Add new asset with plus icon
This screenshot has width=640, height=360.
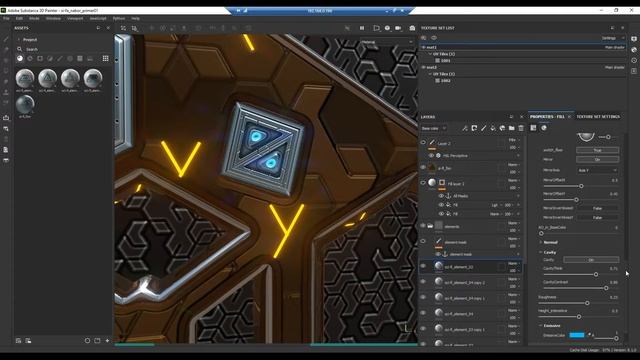point(107,340)
